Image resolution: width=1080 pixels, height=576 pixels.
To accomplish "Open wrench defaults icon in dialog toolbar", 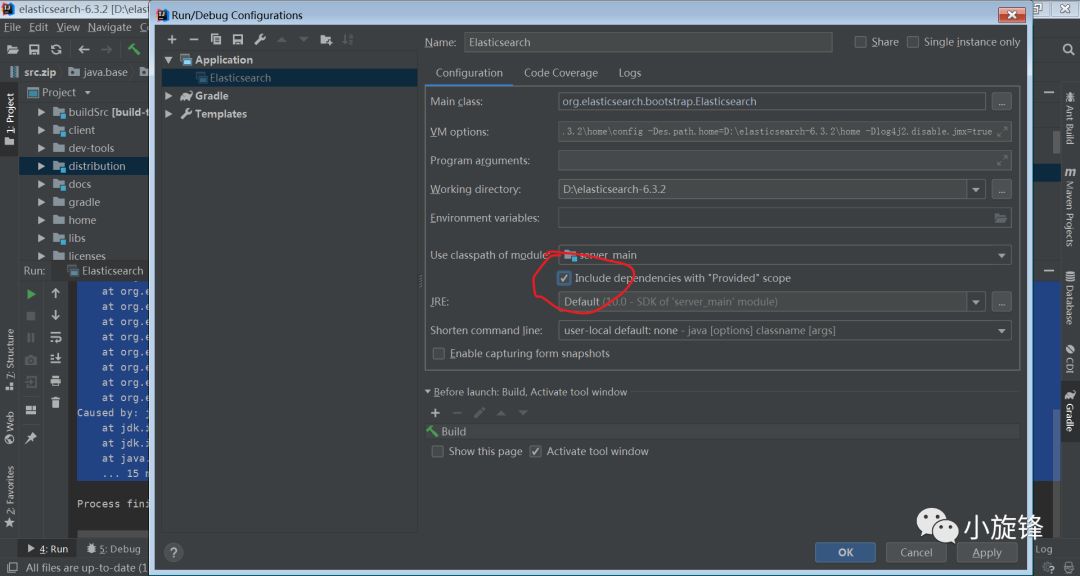I will (260, 40).
